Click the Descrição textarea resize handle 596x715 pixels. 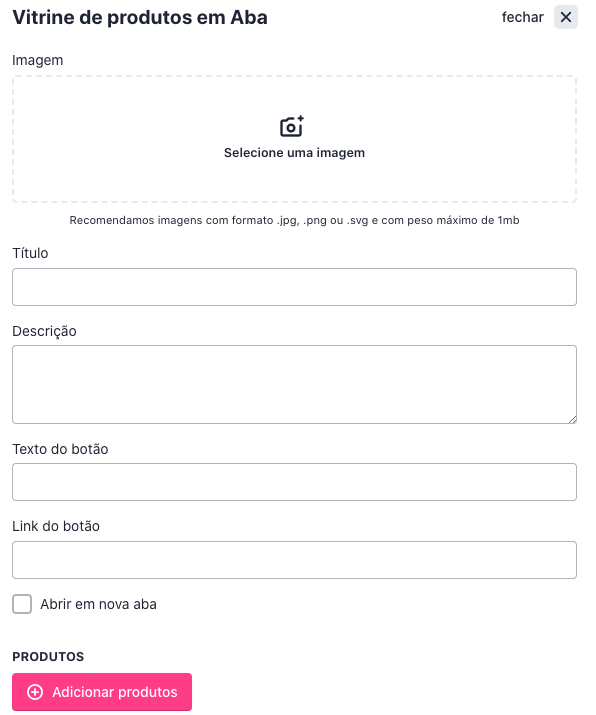click(573, 420)
